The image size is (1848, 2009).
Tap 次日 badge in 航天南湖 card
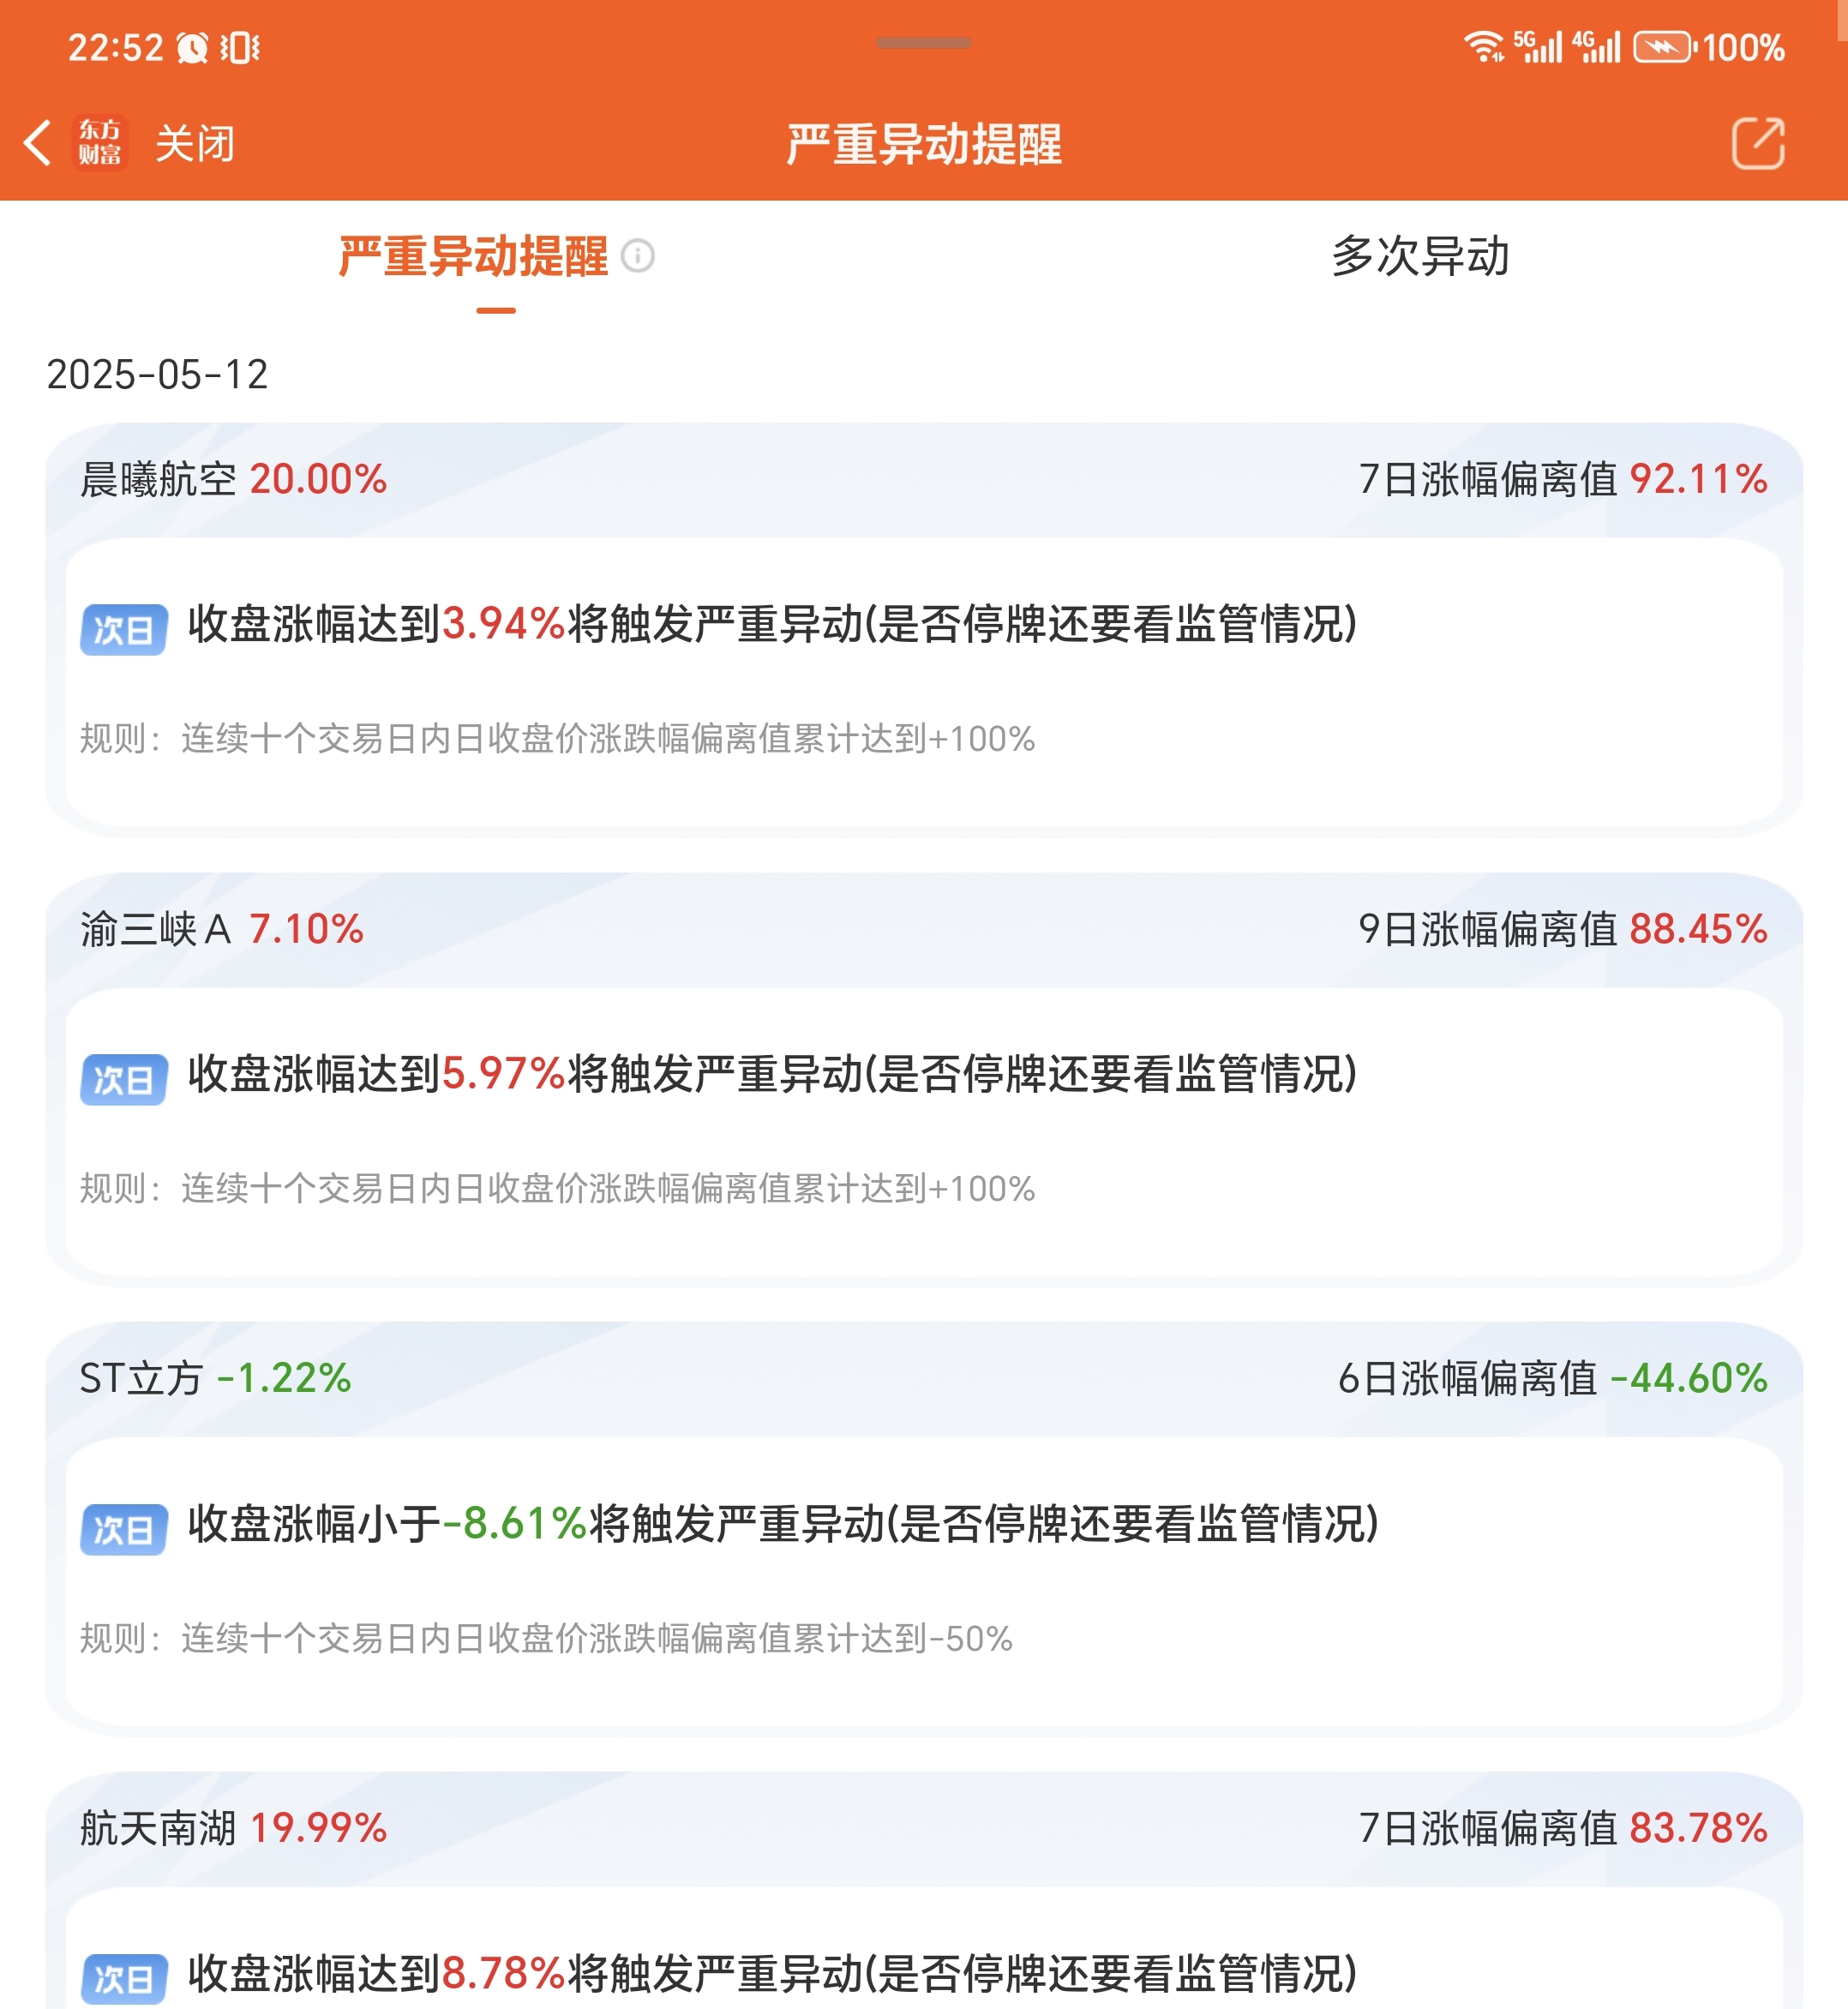(124, 1979)
